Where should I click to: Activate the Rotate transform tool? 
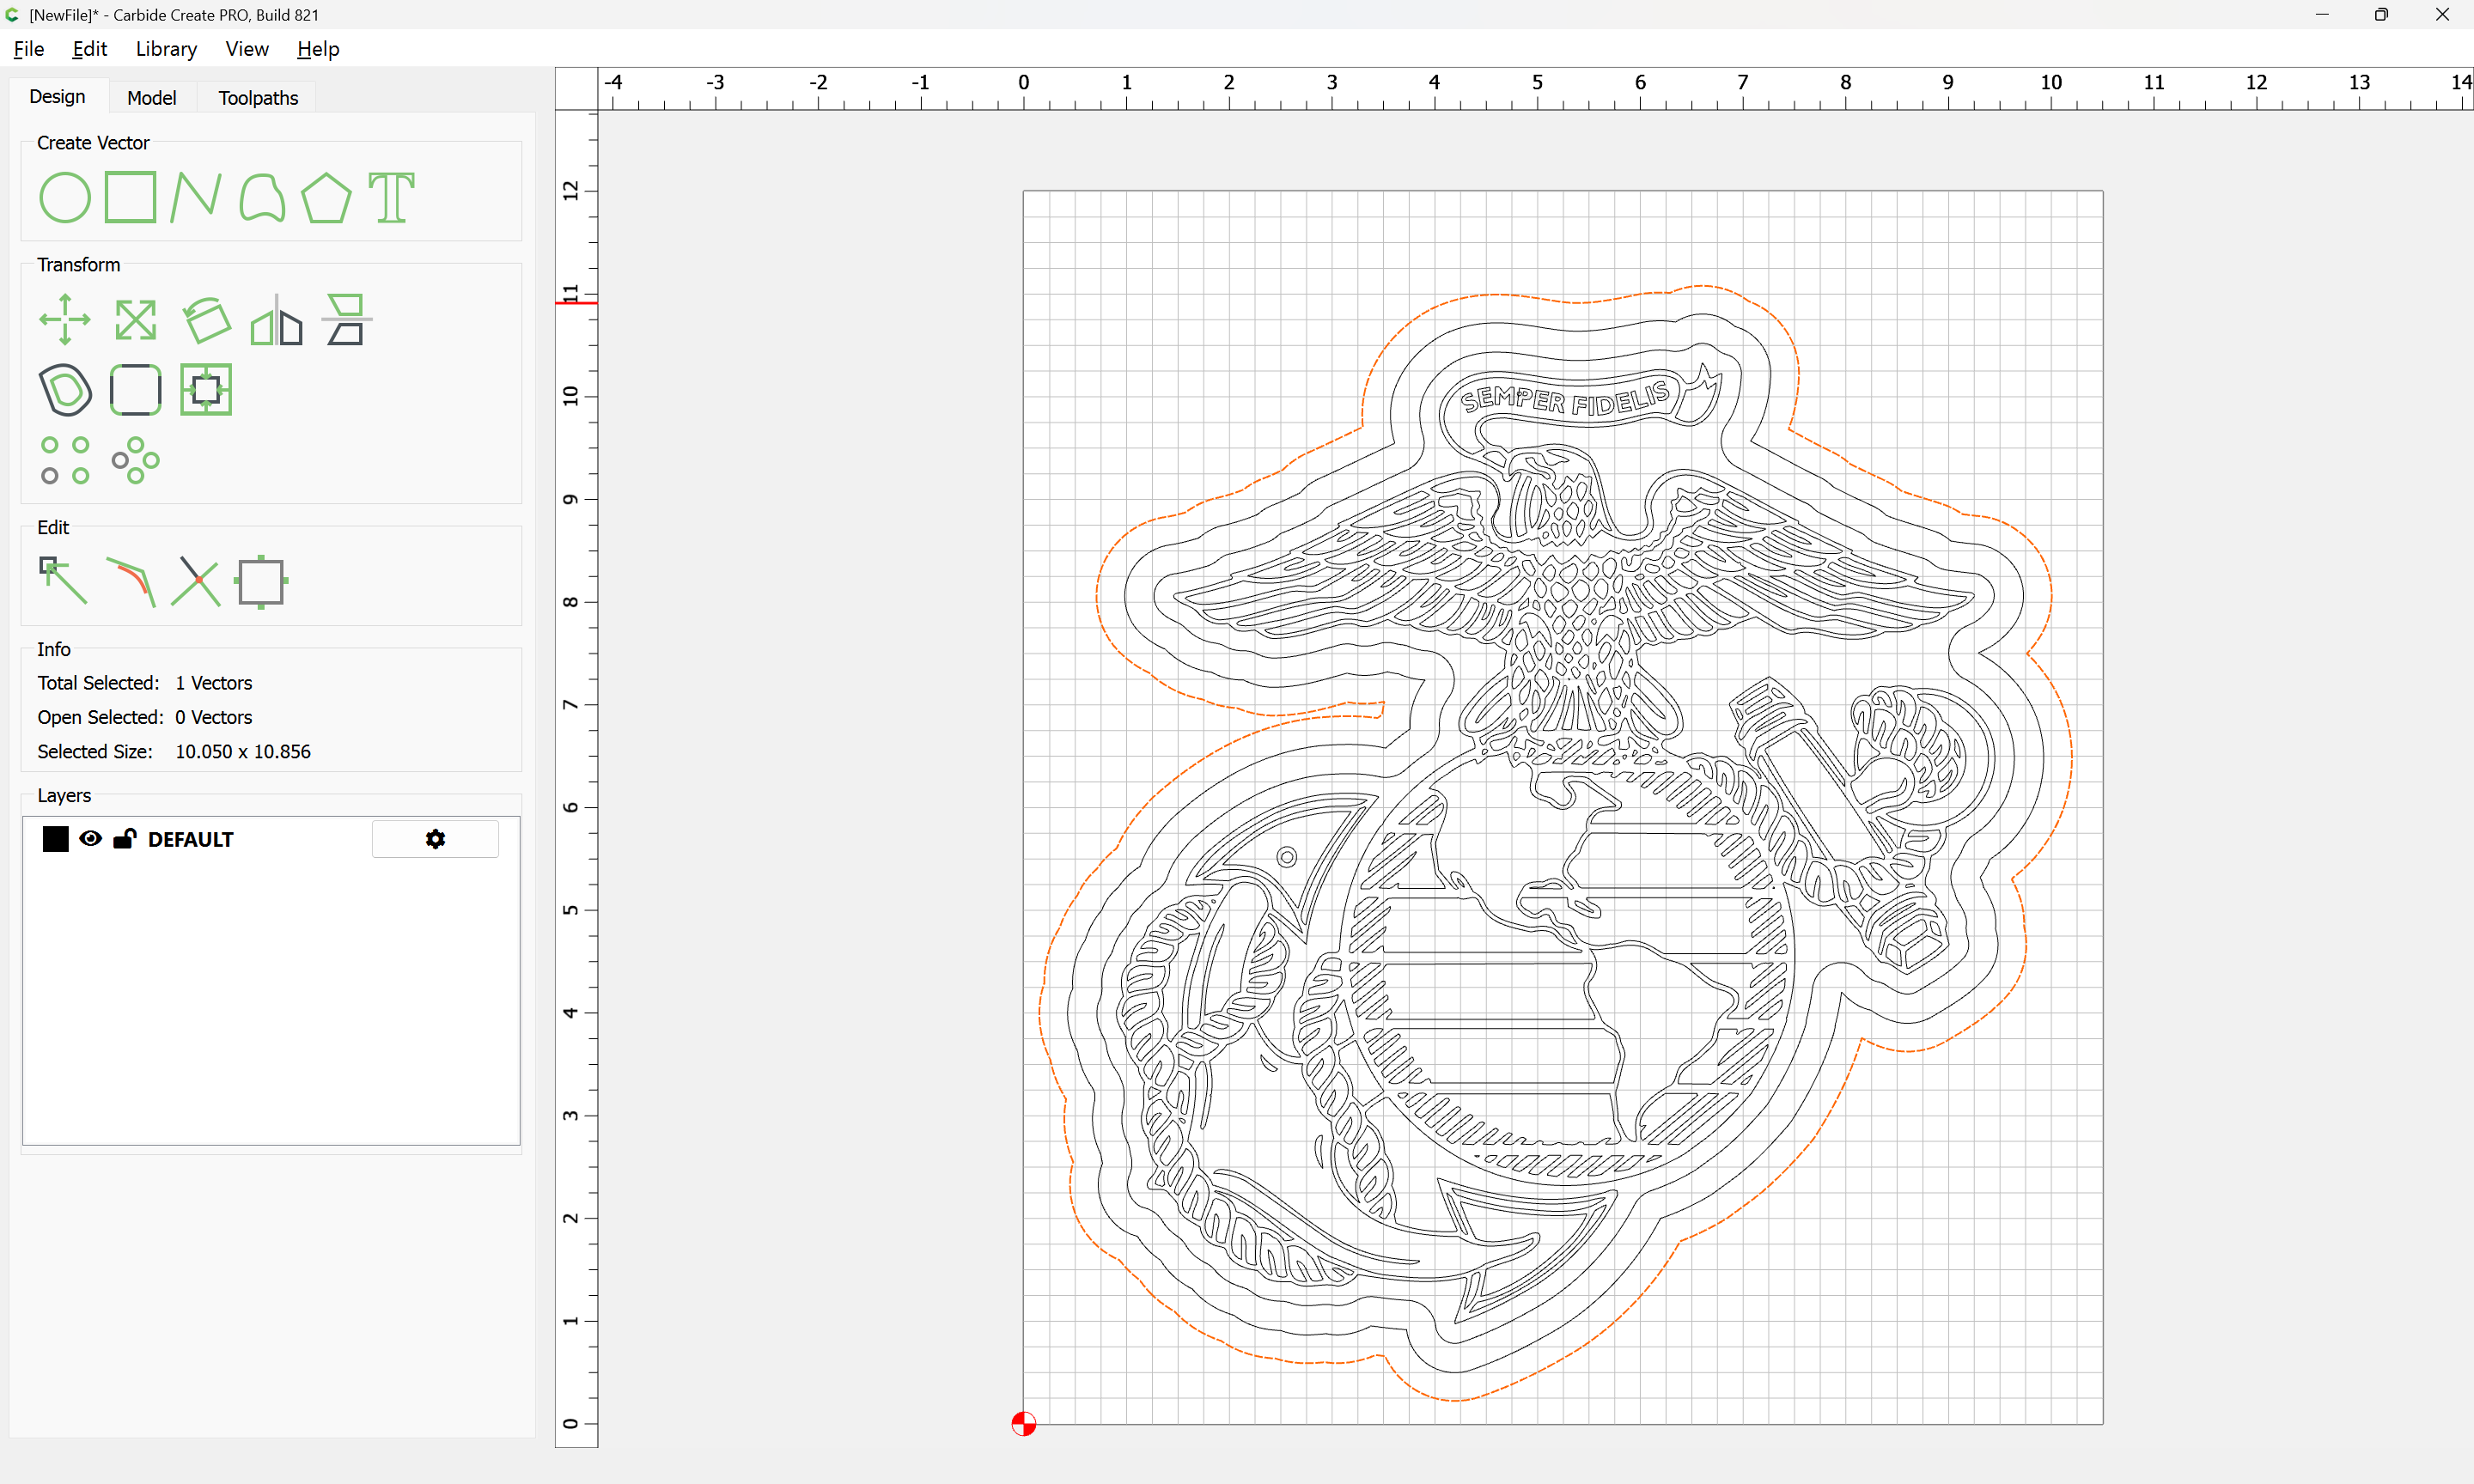207,320
